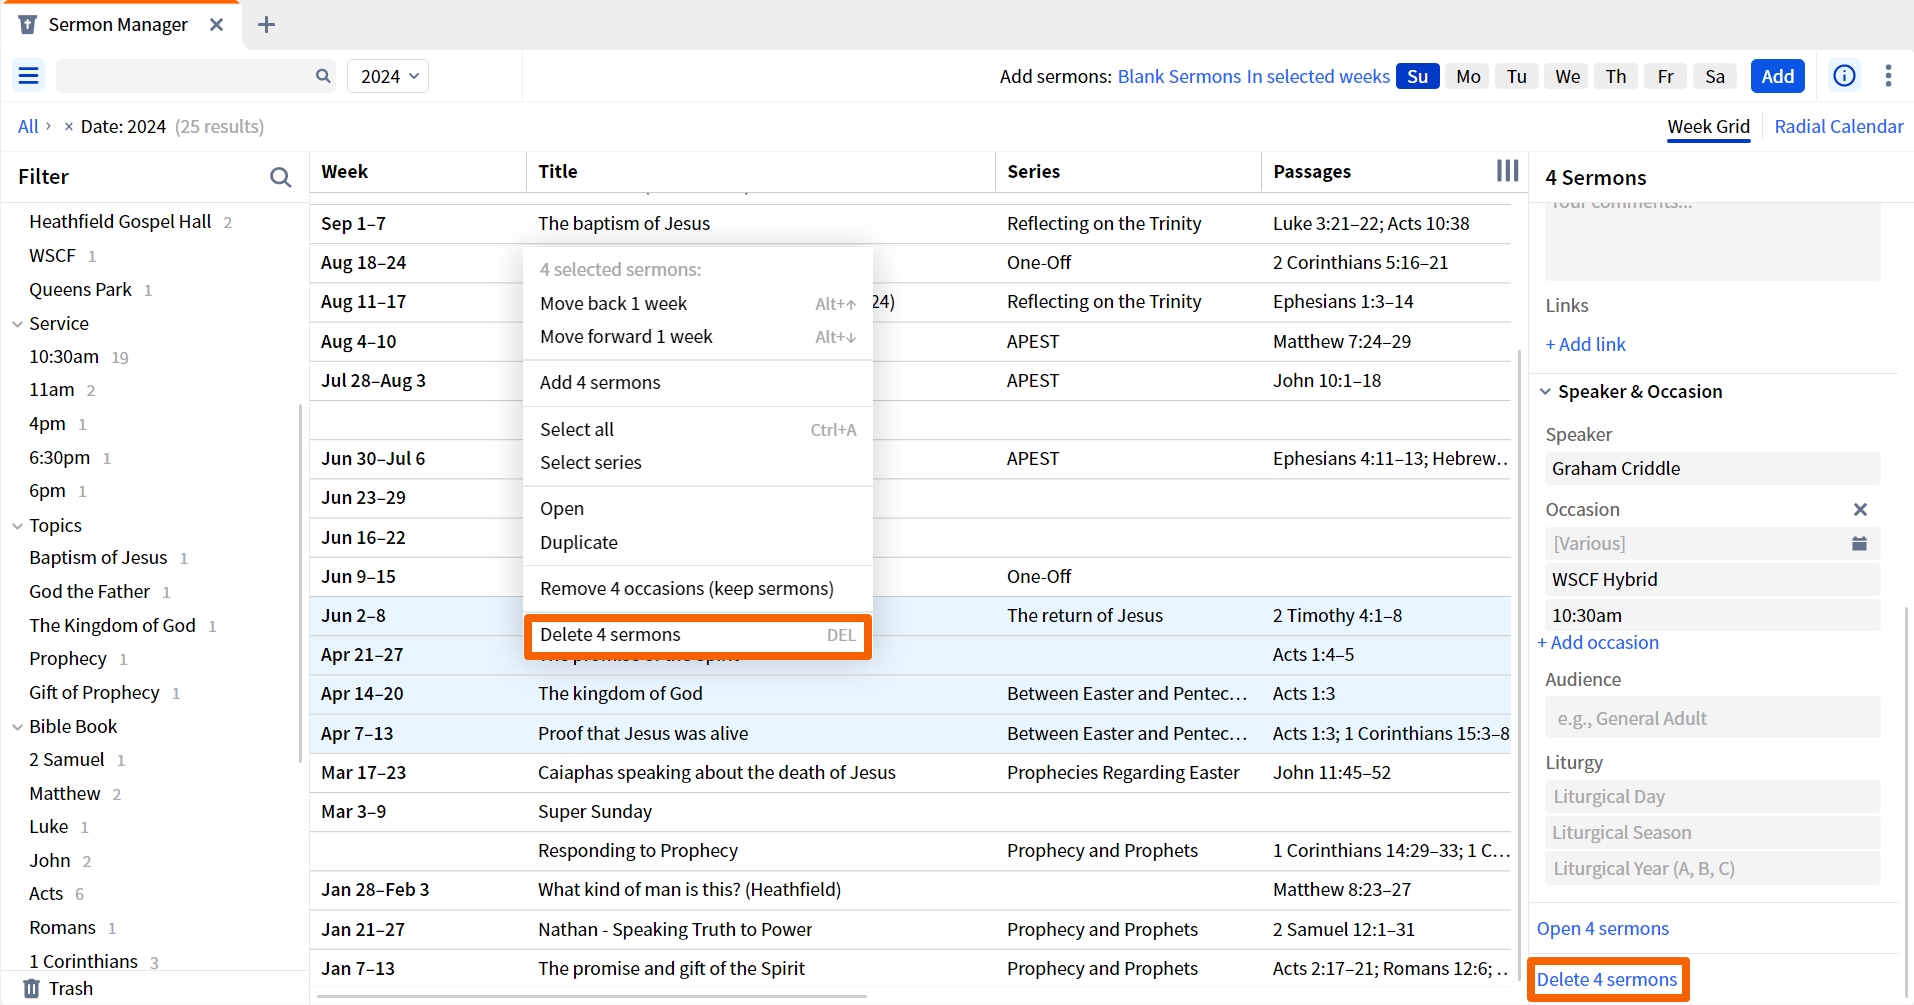Open the 2024 year dropdown
This screenshot has width=1914, height=1005.
click(x=388, y=76)
